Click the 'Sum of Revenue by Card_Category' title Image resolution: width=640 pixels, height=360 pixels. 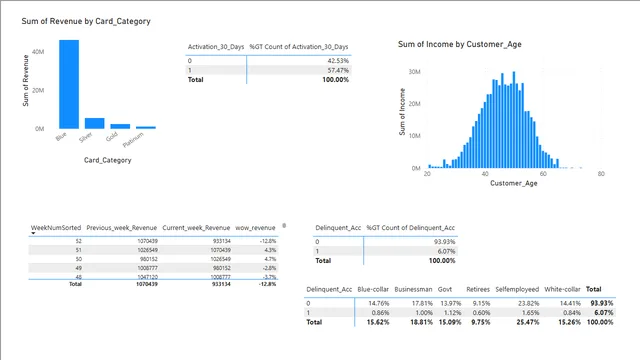pyautogui.click(x=86, y=21)
